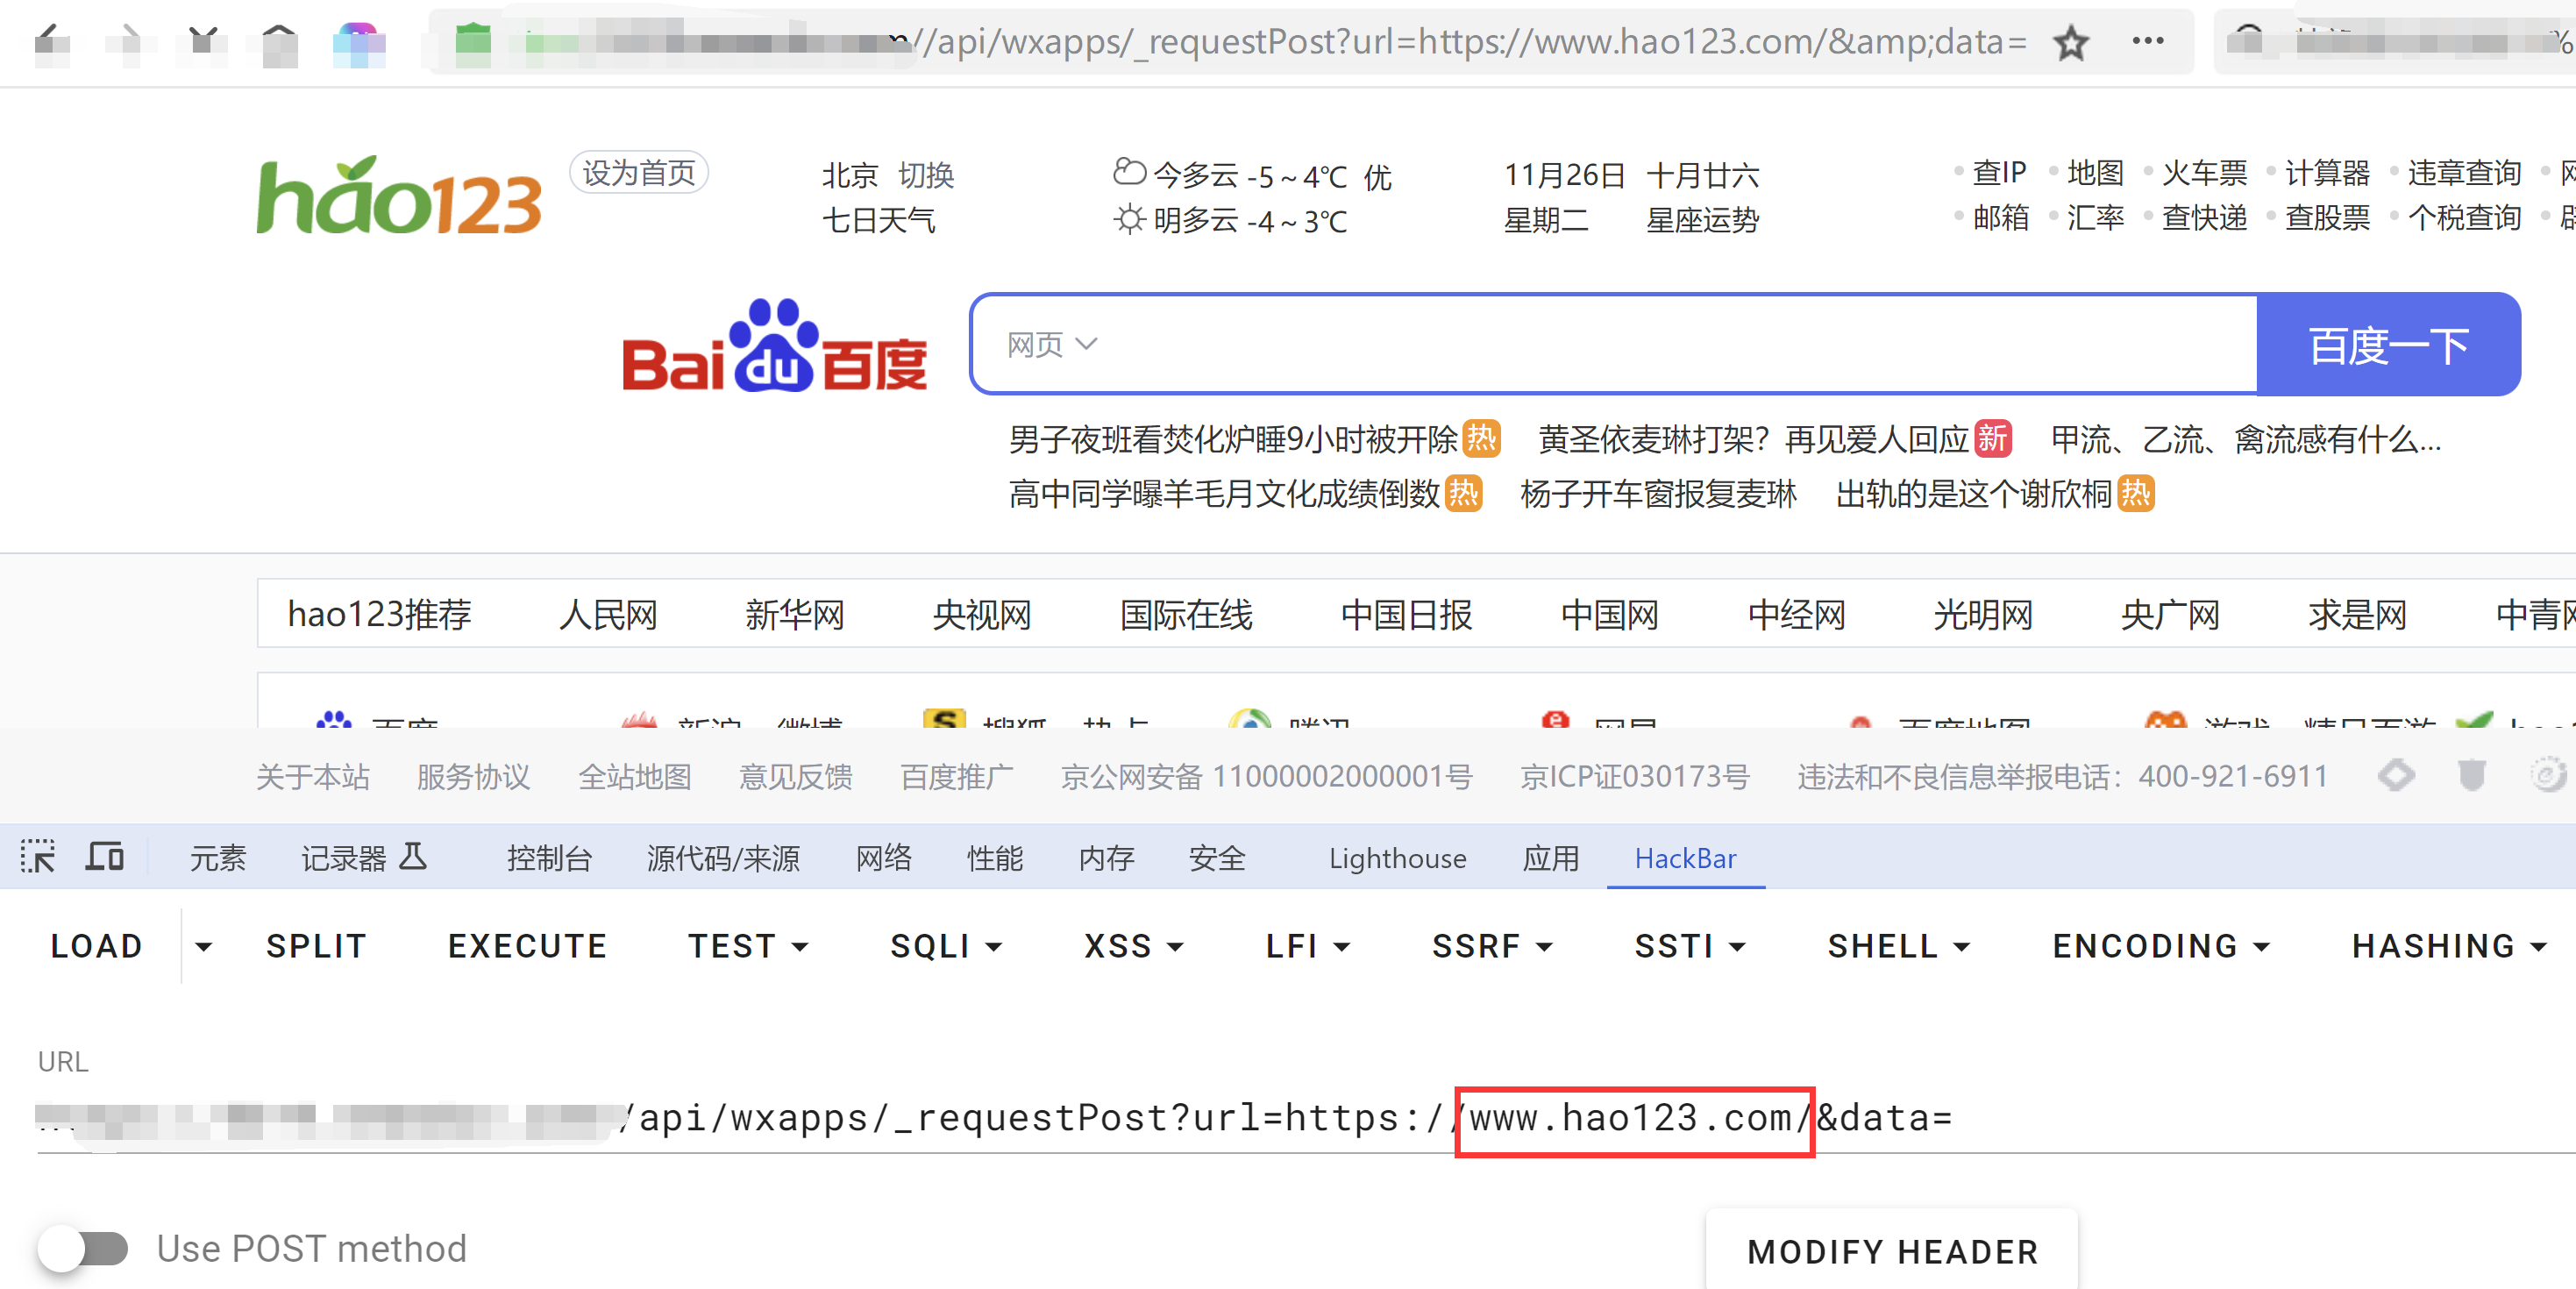Select the HackBar DevTools tab

[x=1685, y=858]
